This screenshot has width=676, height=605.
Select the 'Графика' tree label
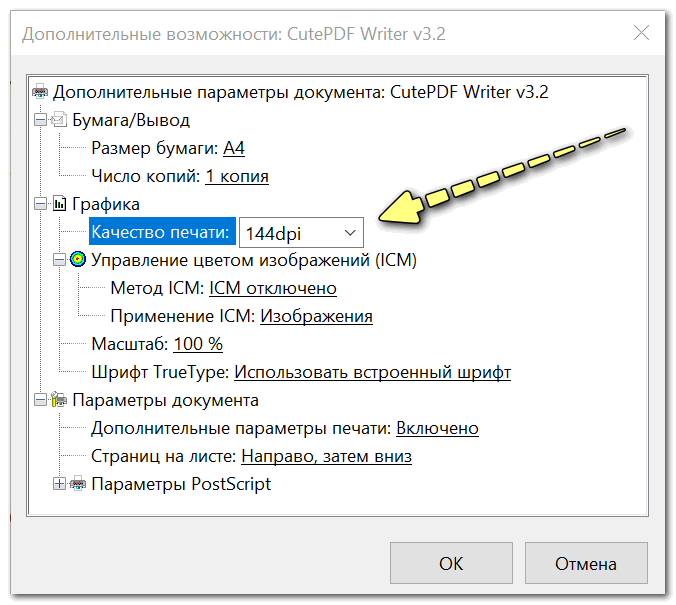pos(106,204)
